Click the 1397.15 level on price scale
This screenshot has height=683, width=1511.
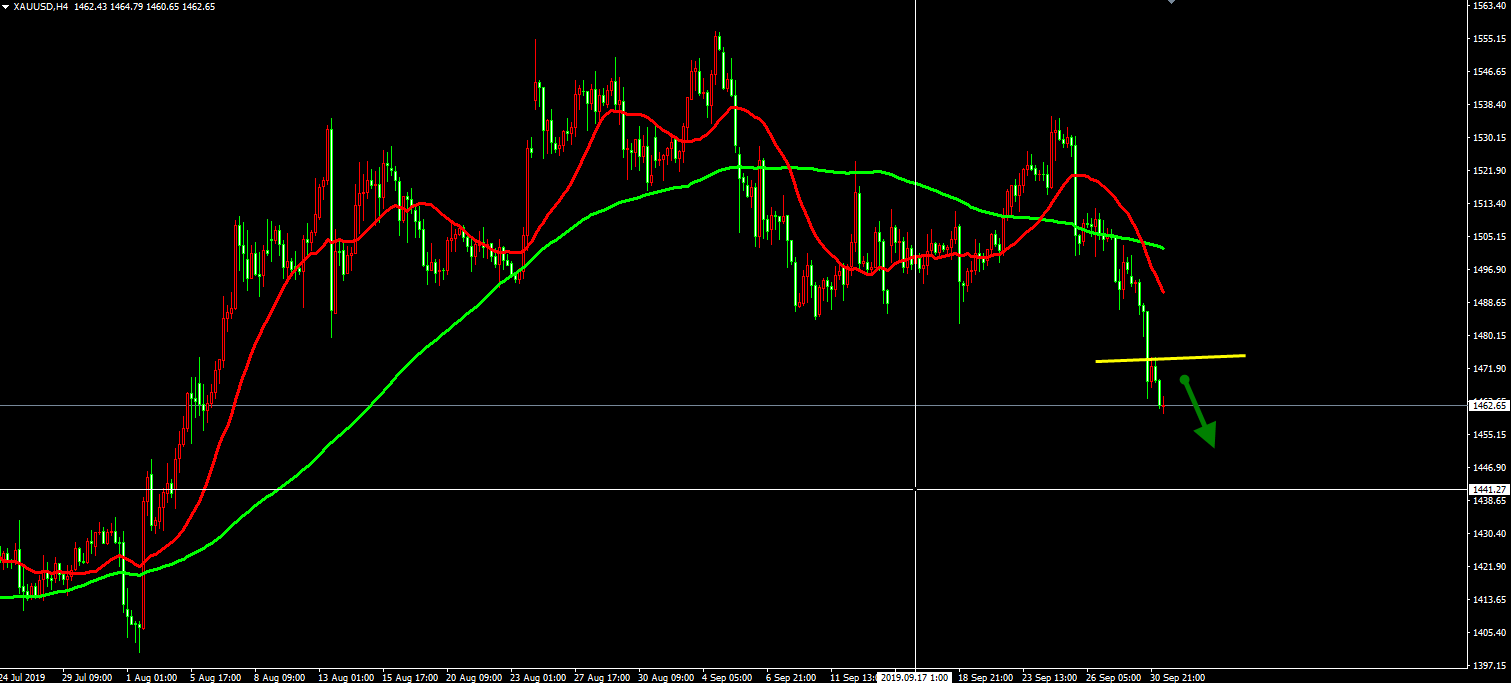(x=1490, y=665)
